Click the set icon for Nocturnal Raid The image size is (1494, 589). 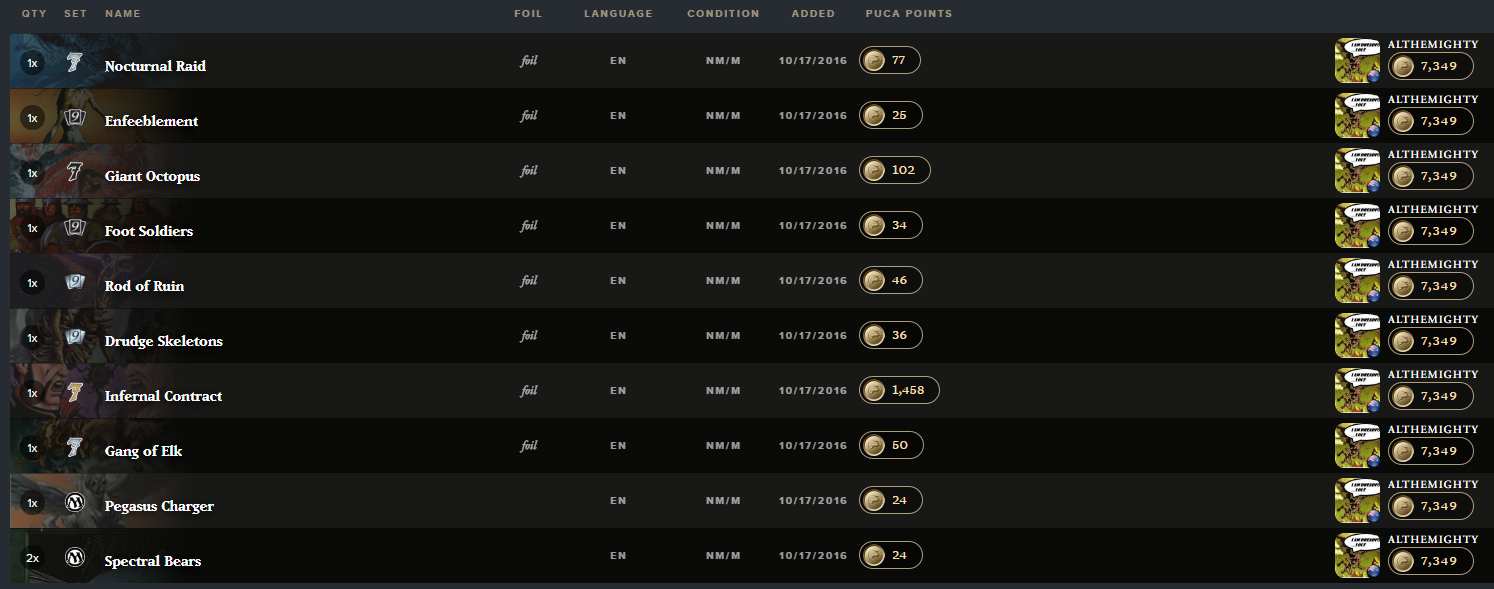point(75,63)
